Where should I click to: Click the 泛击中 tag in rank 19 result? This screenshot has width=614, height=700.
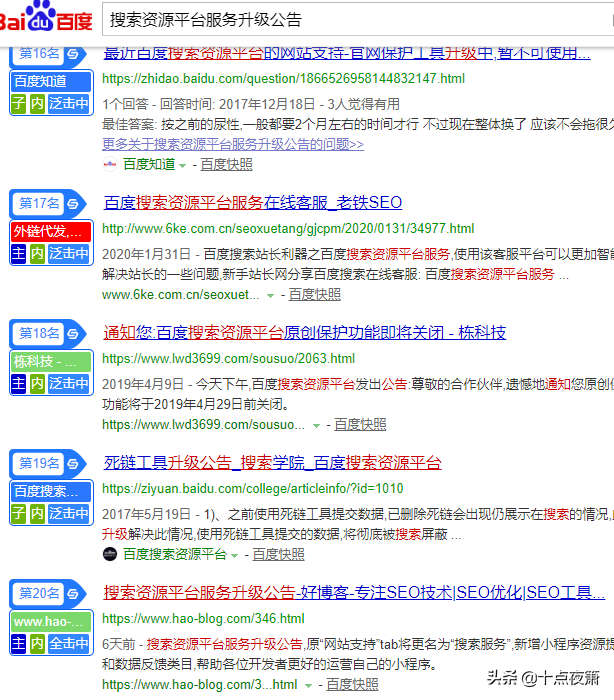click(x=68, y=513)
